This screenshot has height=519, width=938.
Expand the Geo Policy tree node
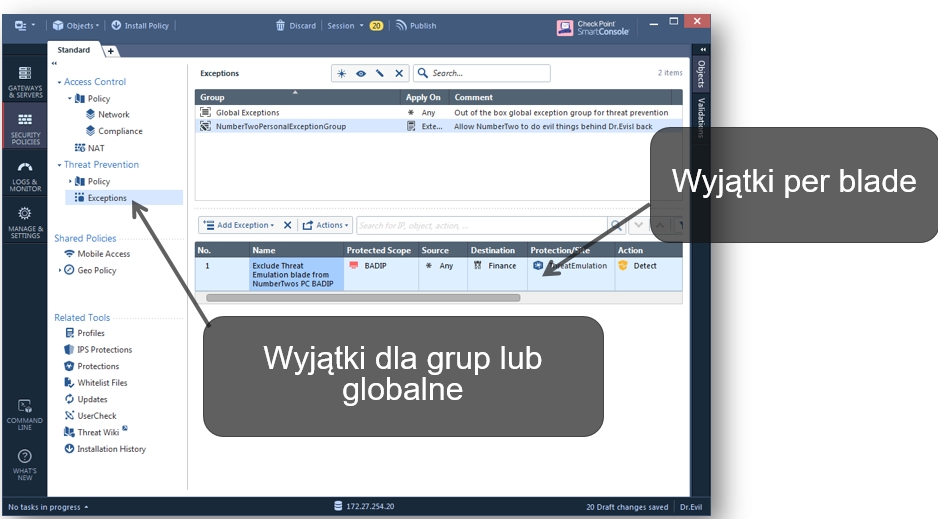(x=60, y=270)
